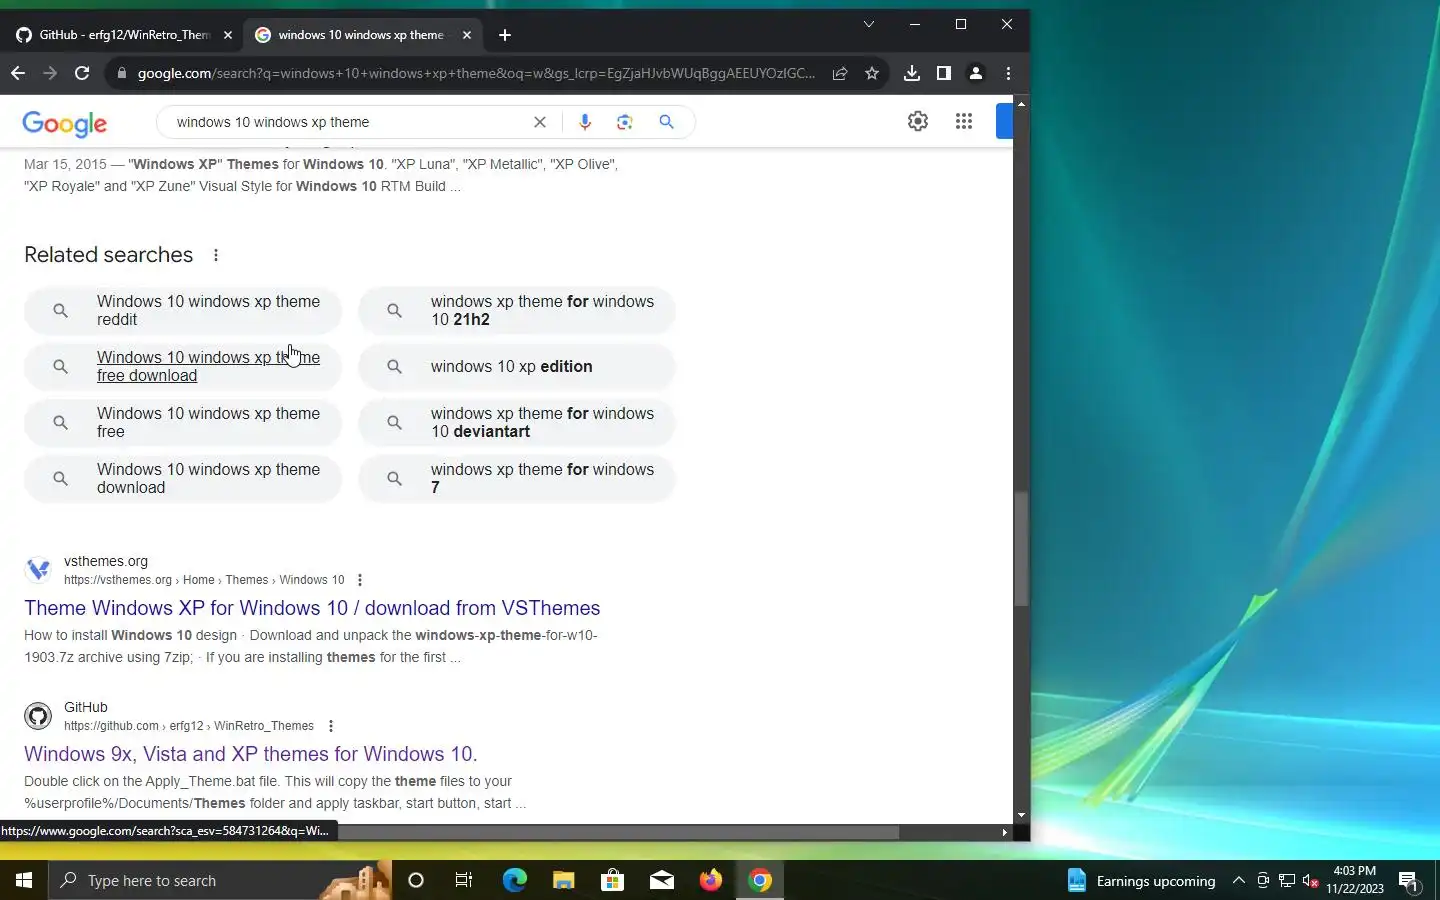The height and width of the screenshot is (900, 1440).
Task: Open the tab search dropdown chevron
Action: pos(869,24)
